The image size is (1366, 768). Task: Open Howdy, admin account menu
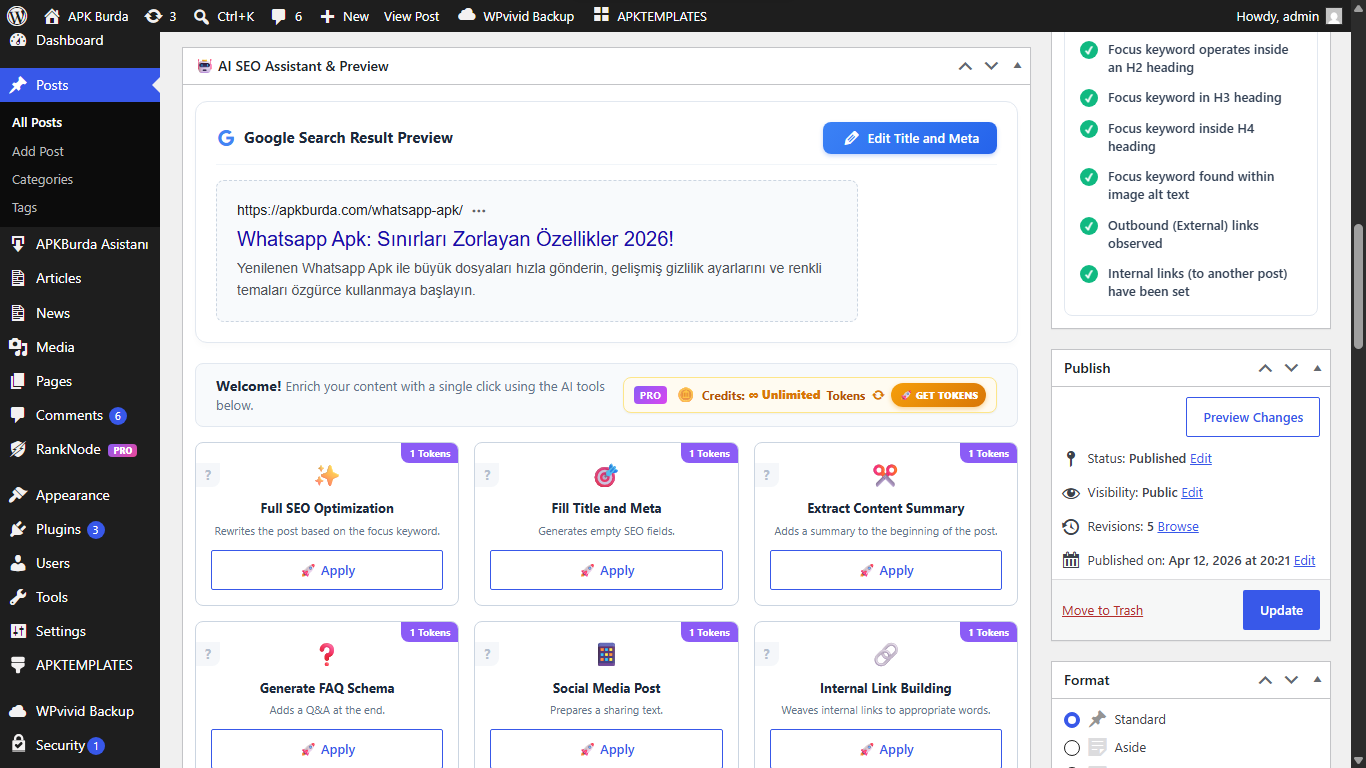(x=1289, y=16)
